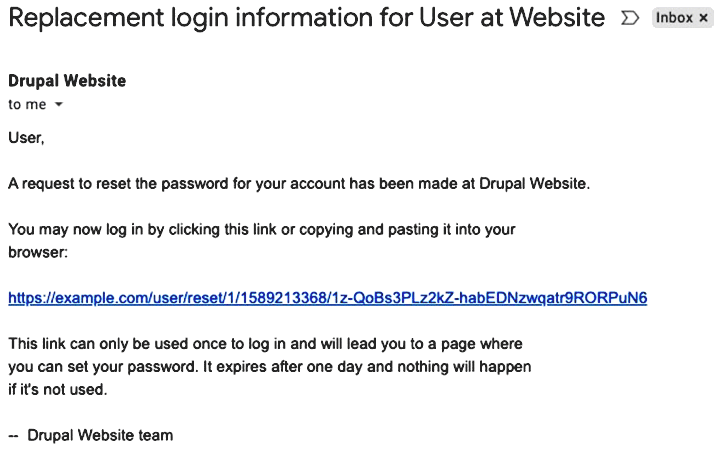The image size is (720, 453).
Task: Click the "to me" recipient text
Action: click(x=27, y=105)
